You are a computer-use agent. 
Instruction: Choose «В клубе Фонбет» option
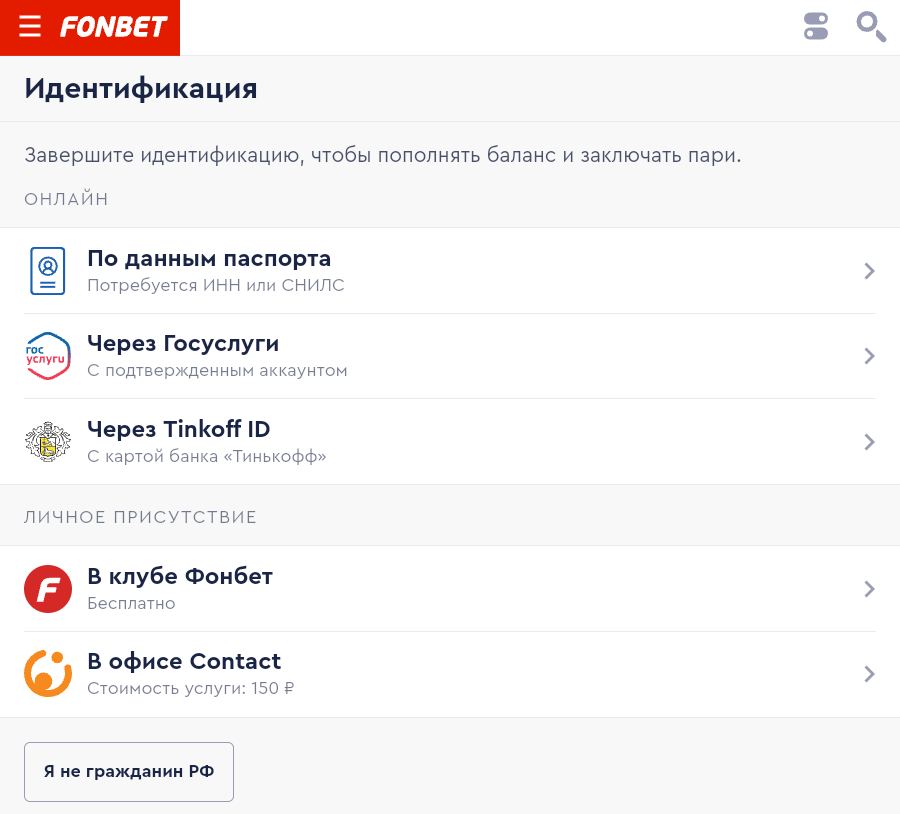click(x=180, y=577)
